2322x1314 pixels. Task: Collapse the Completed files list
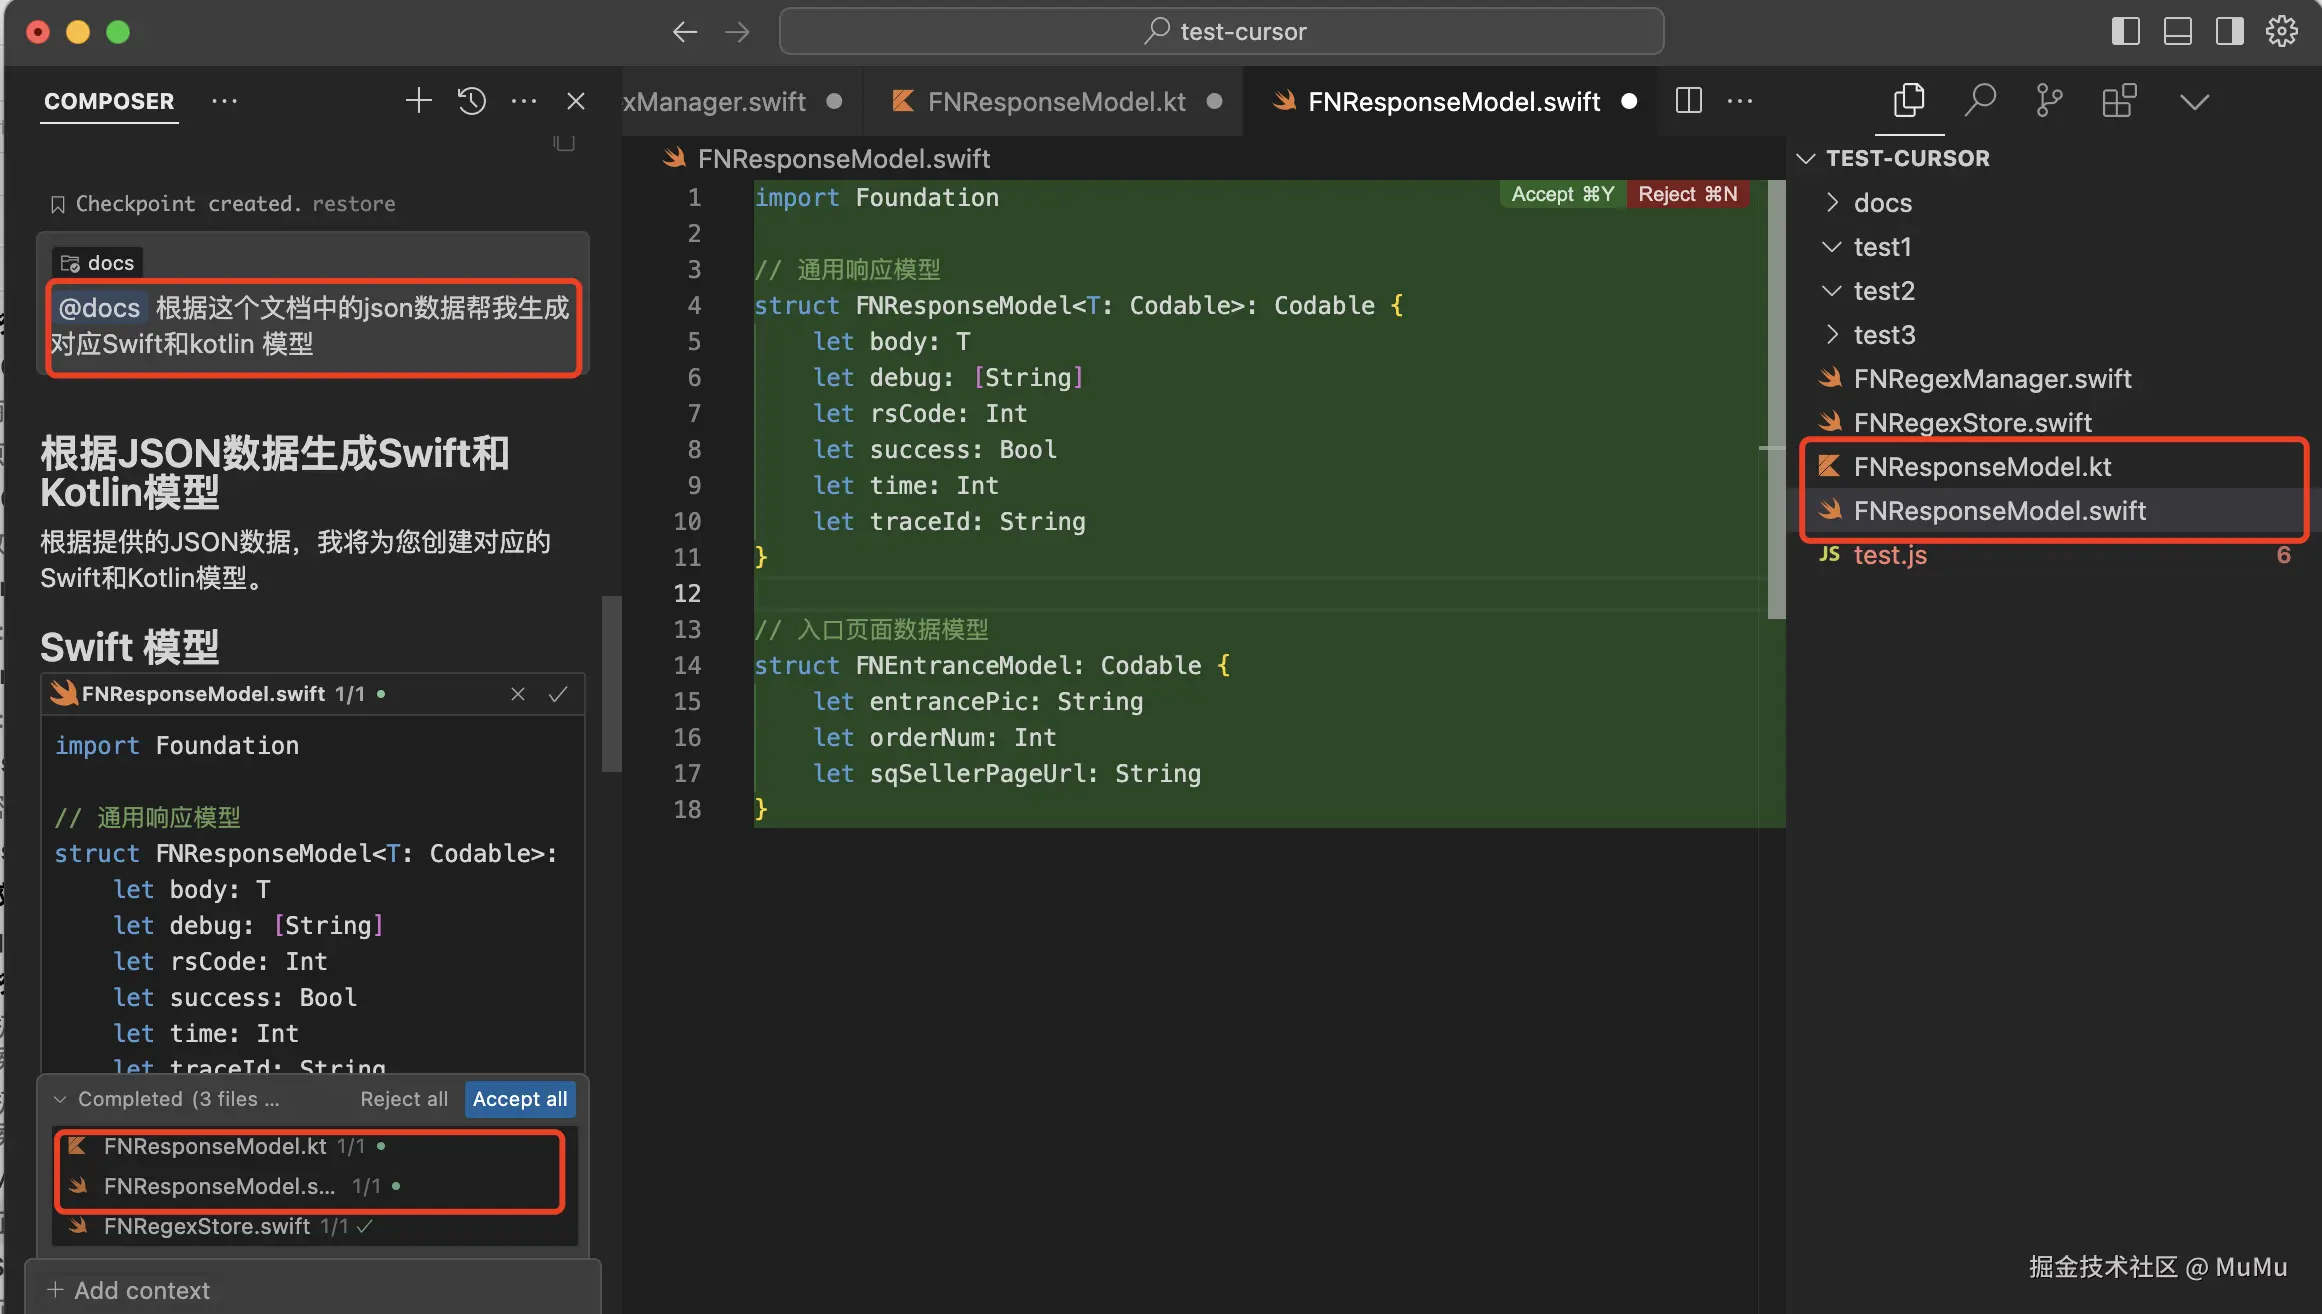click(60, 1099)
